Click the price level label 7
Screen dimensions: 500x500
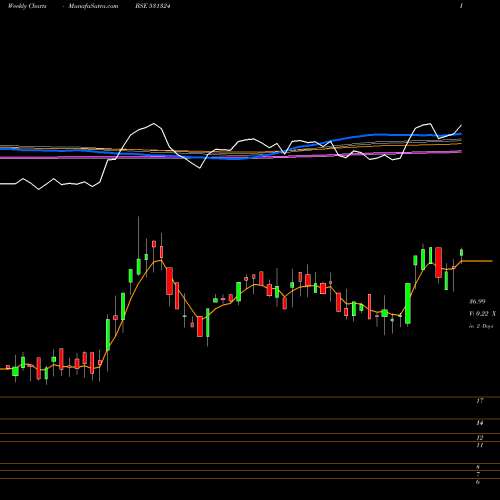[x=478, y=474]
